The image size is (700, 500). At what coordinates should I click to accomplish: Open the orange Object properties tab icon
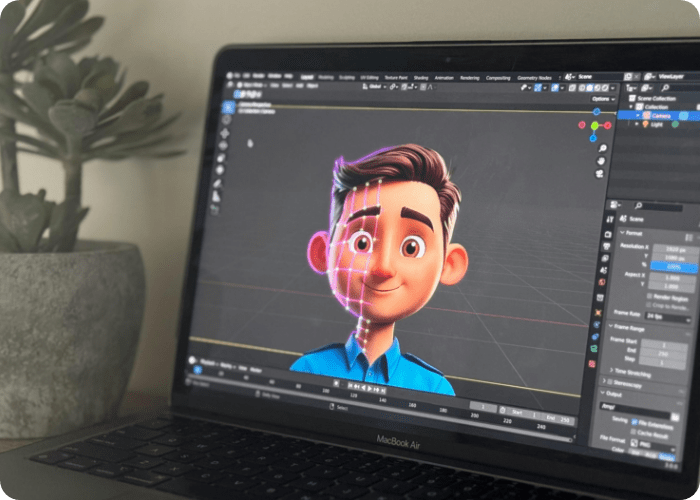click(x=599, y=312)
